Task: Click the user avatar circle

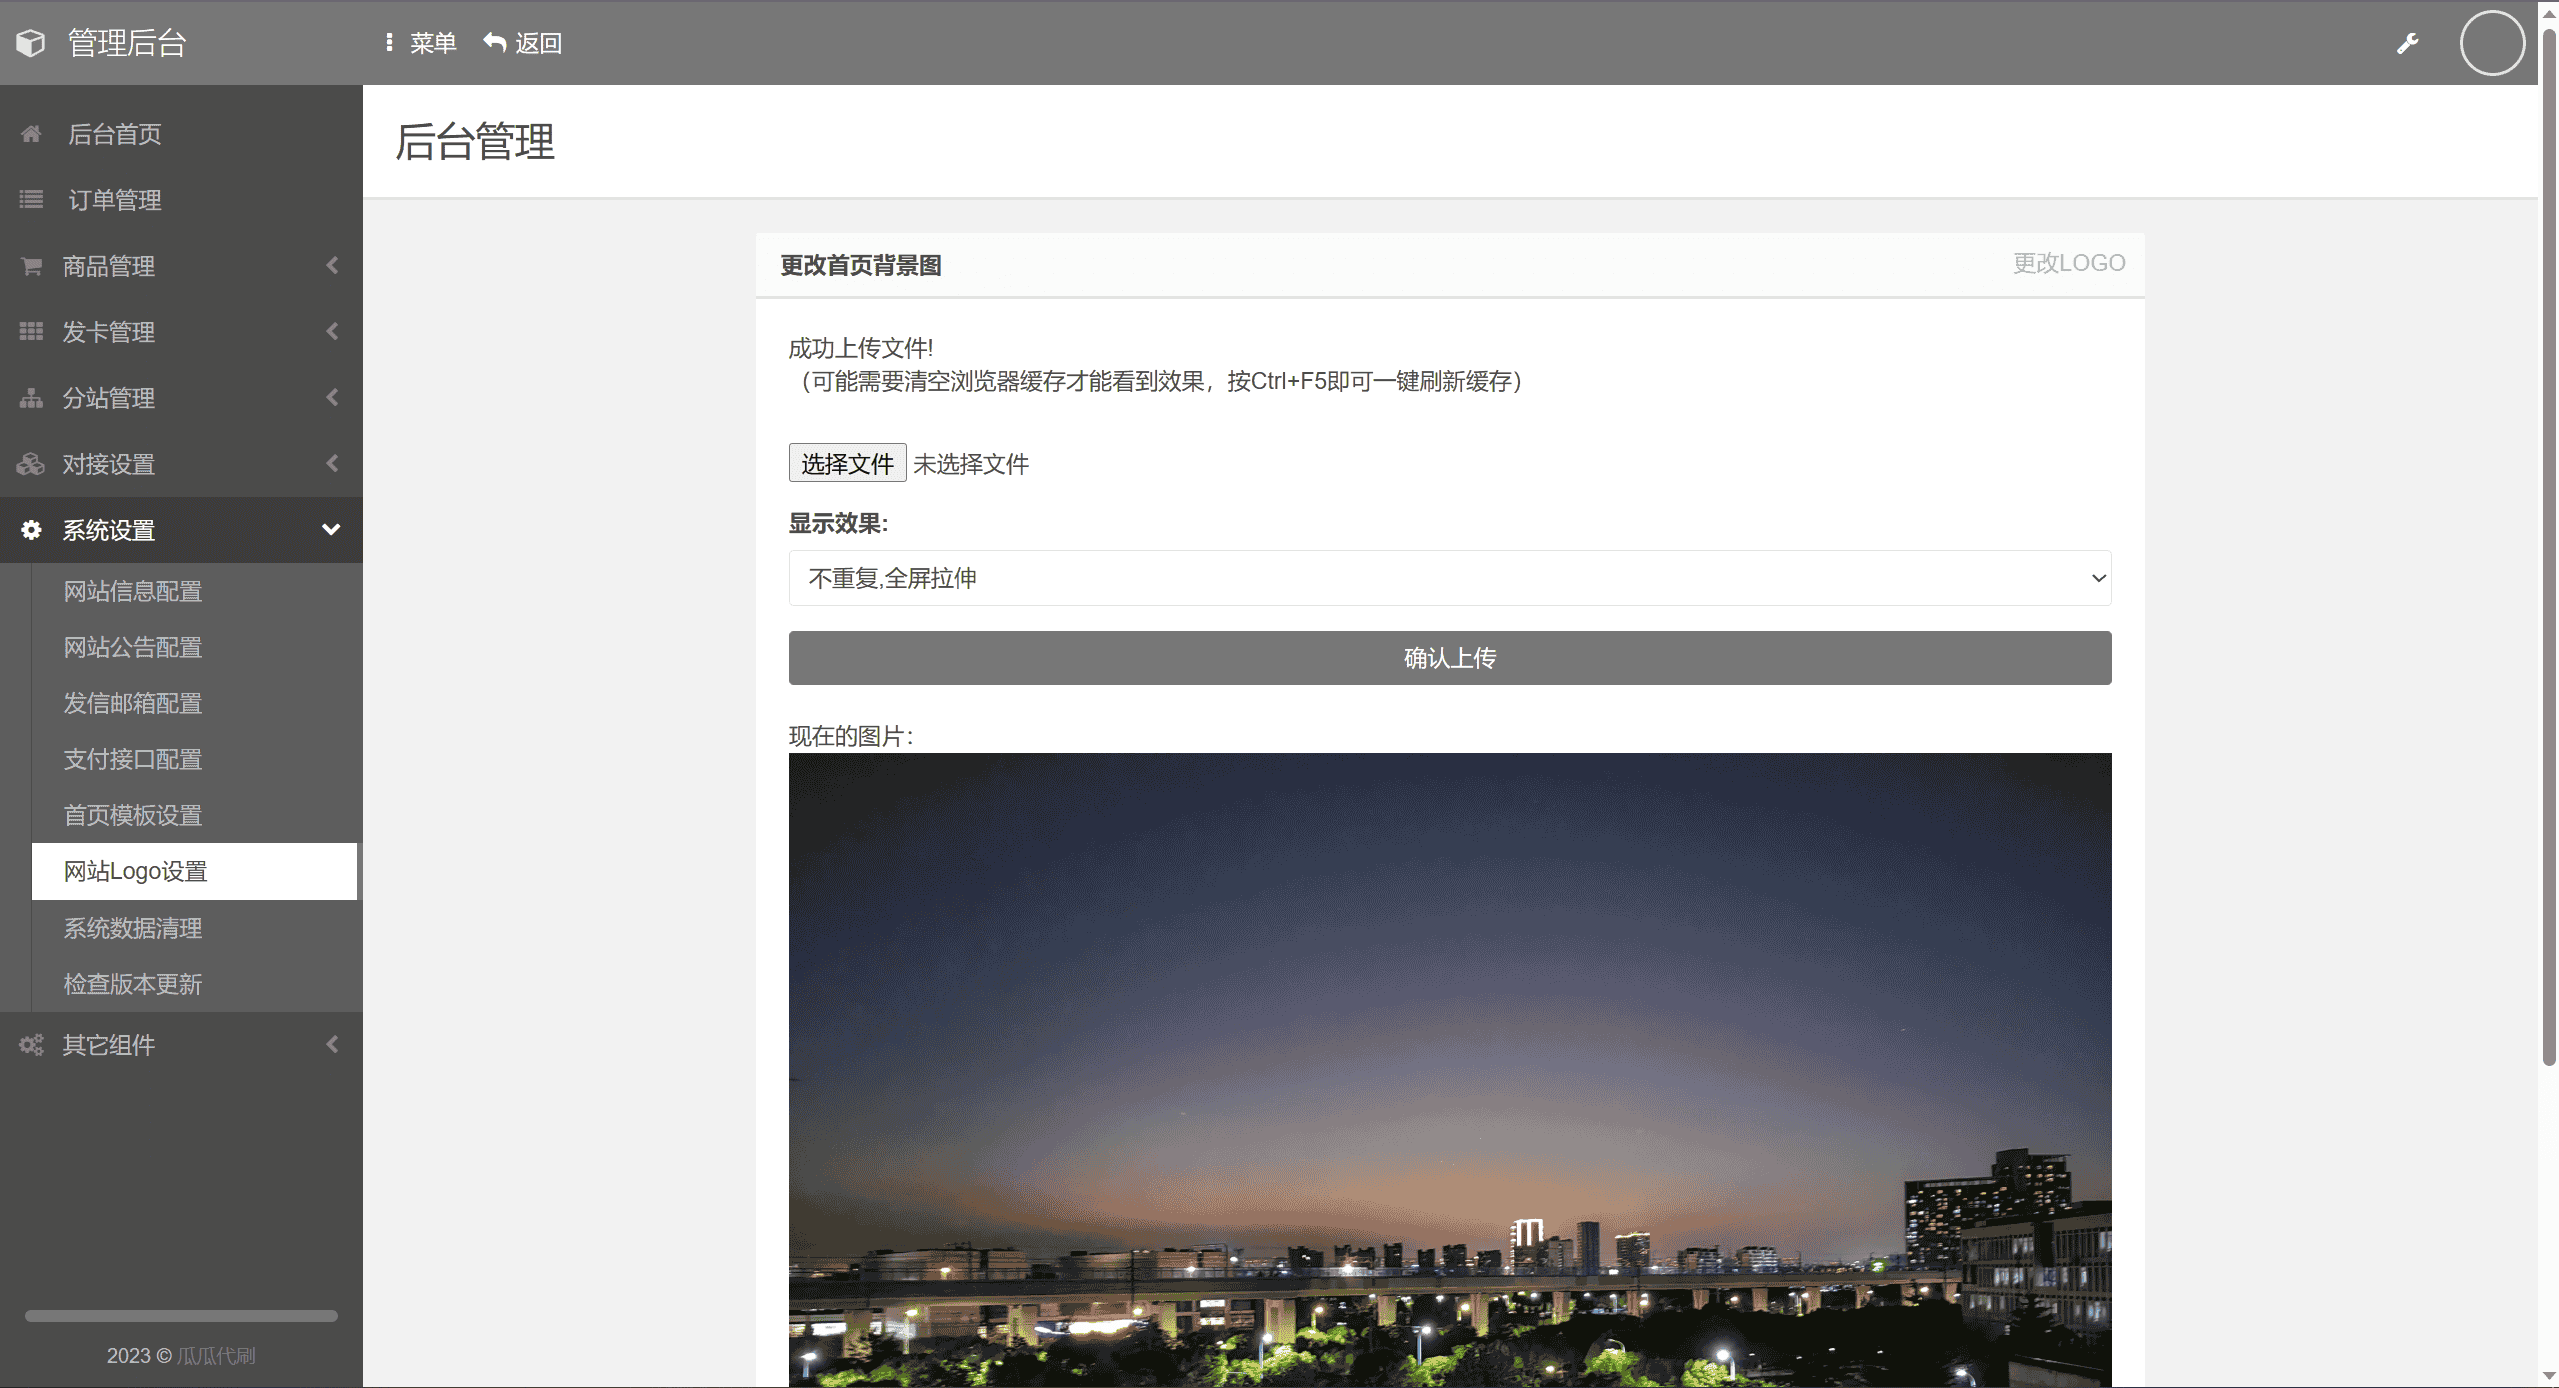Action: click(2492, 43)
